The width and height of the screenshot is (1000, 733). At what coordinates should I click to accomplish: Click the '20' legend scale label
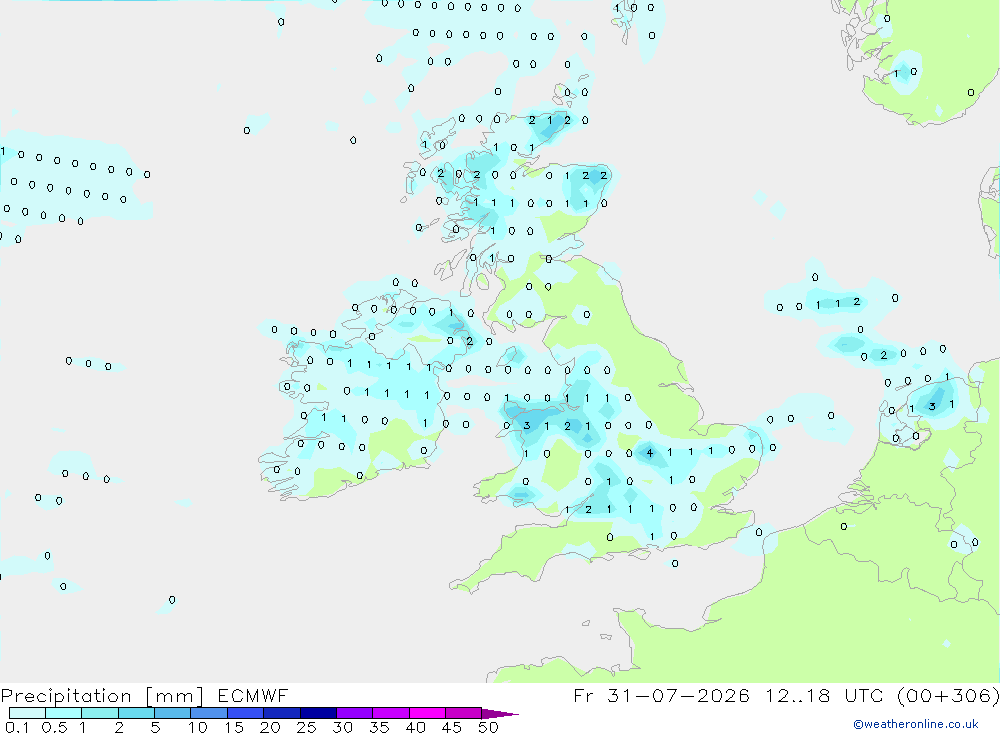tap(270, 727)
